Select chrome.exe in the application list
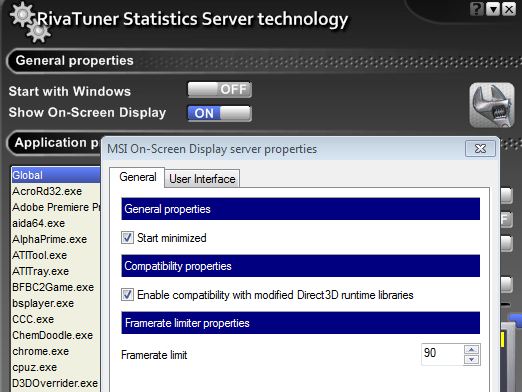Viewport: 522px width, 392px height. coord(56,351)
